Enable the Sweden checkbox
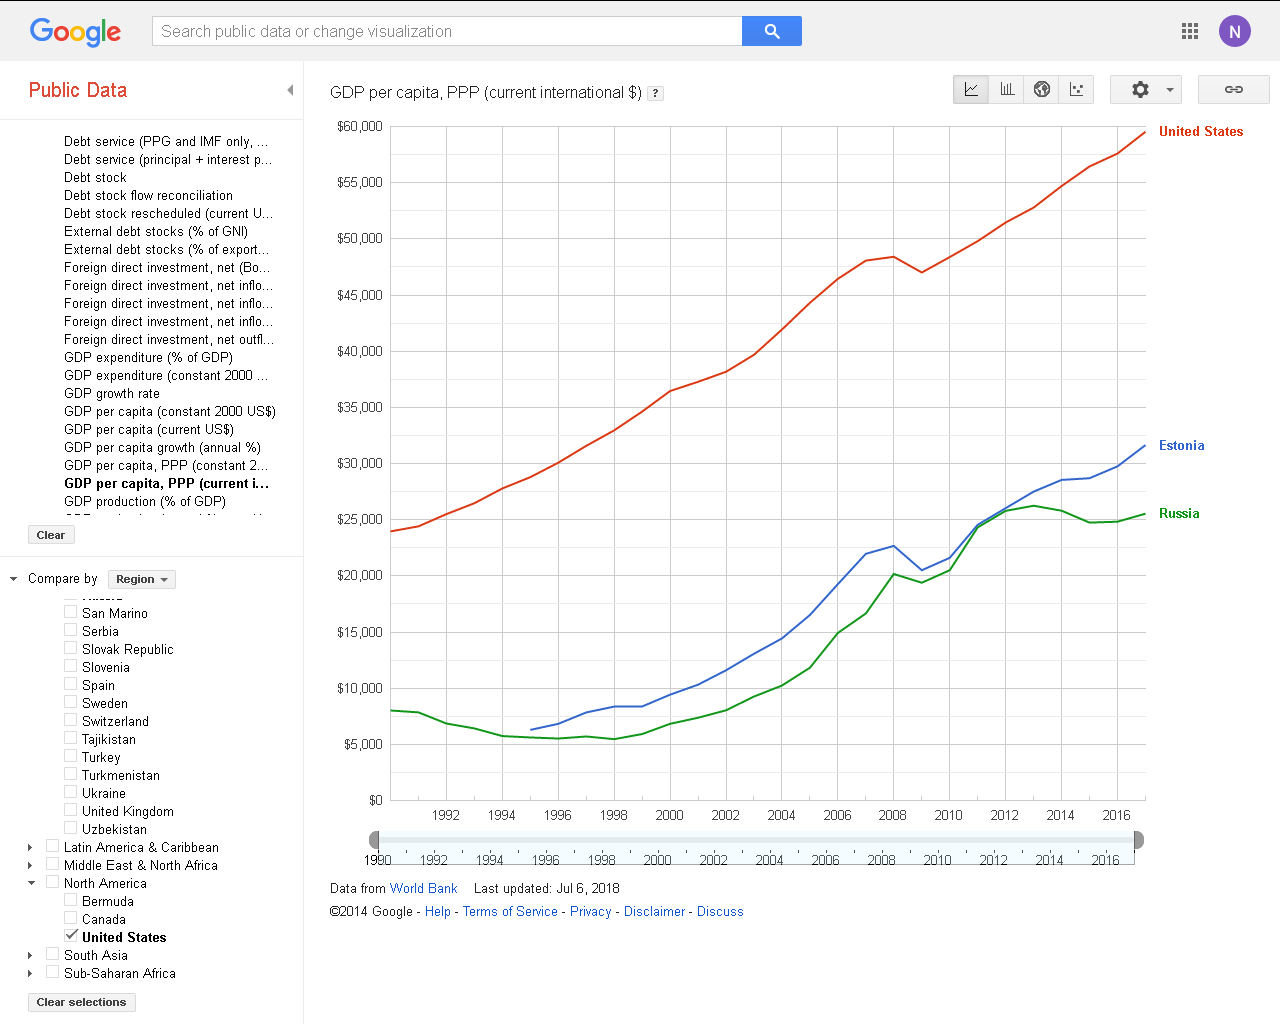 (x=71, y=702)
